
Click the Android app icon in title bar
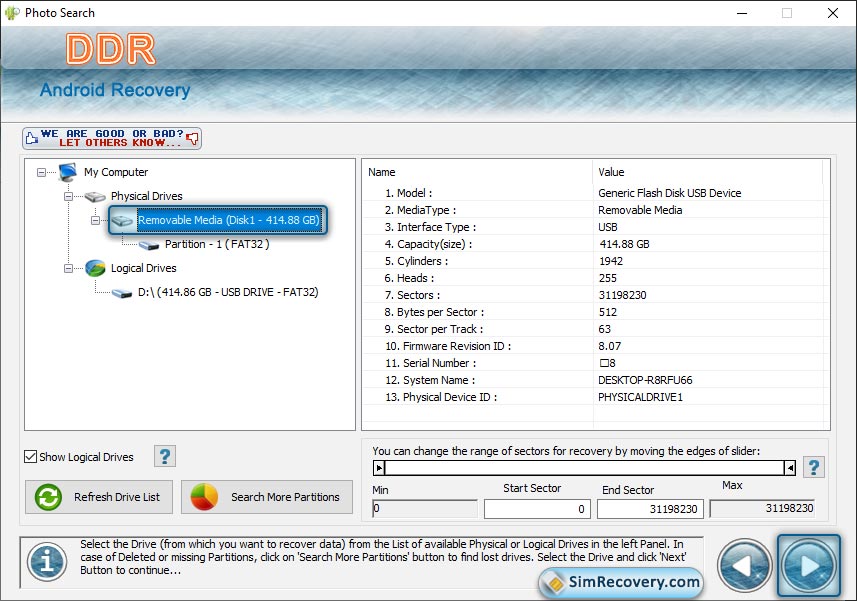point(12,13)
